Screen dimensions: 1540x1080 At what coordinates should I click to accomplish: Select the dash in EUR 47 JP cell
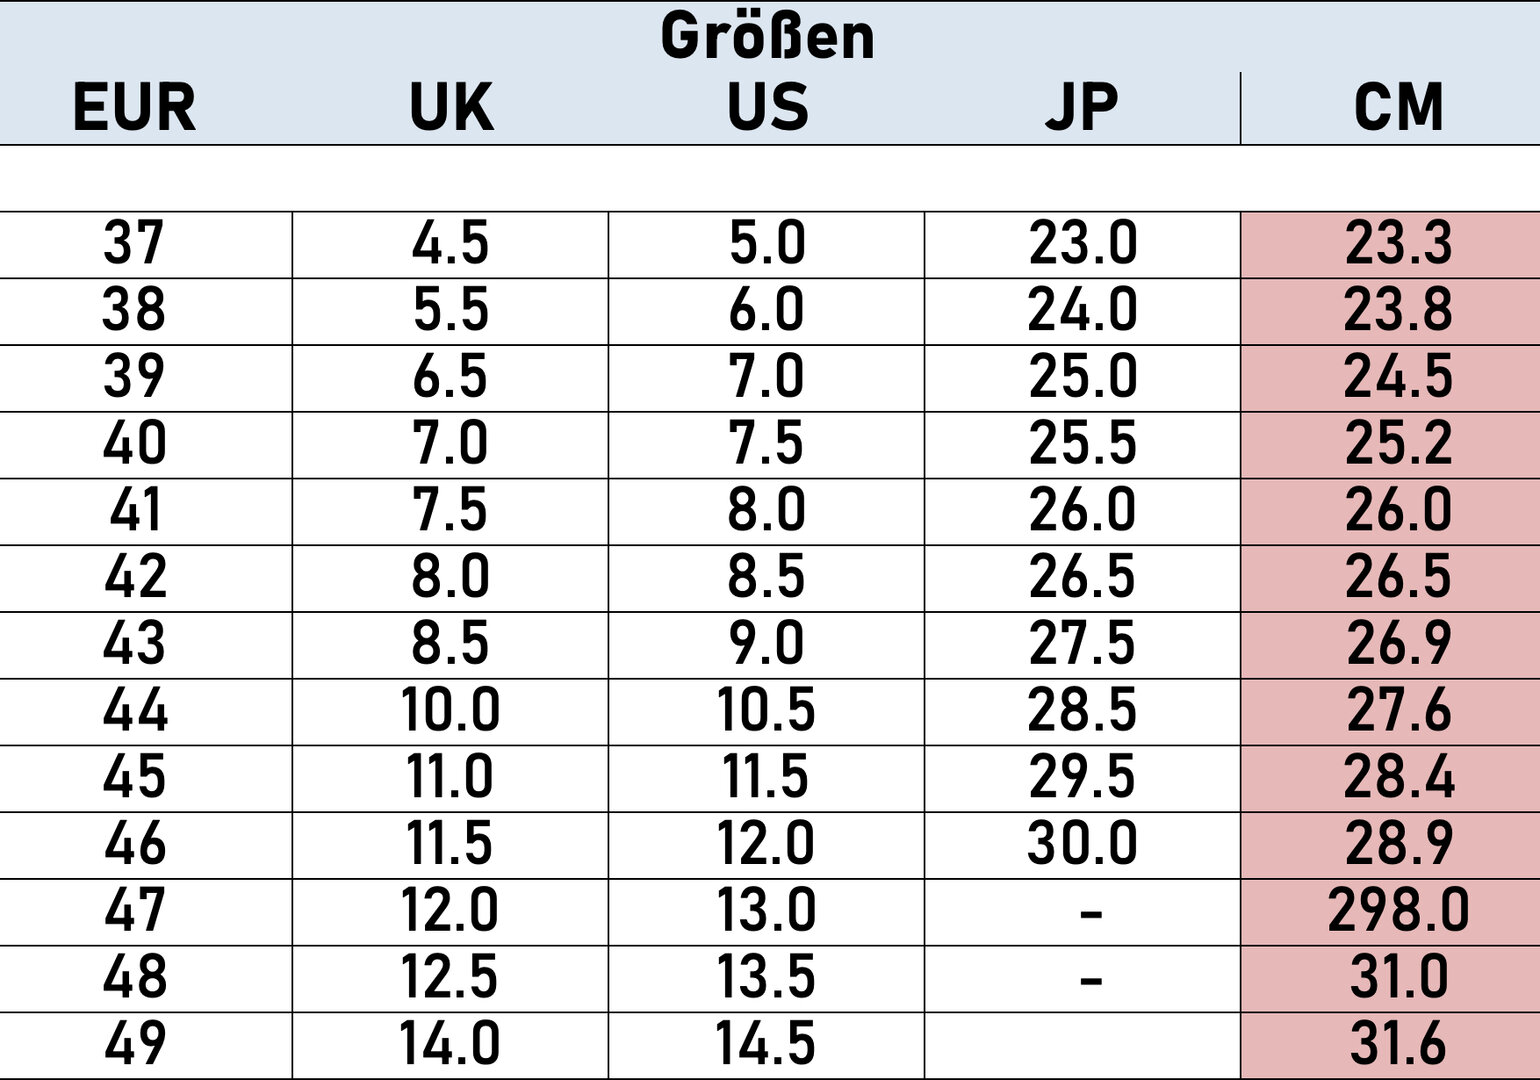pyautogui.click(x=1091, y=913)
